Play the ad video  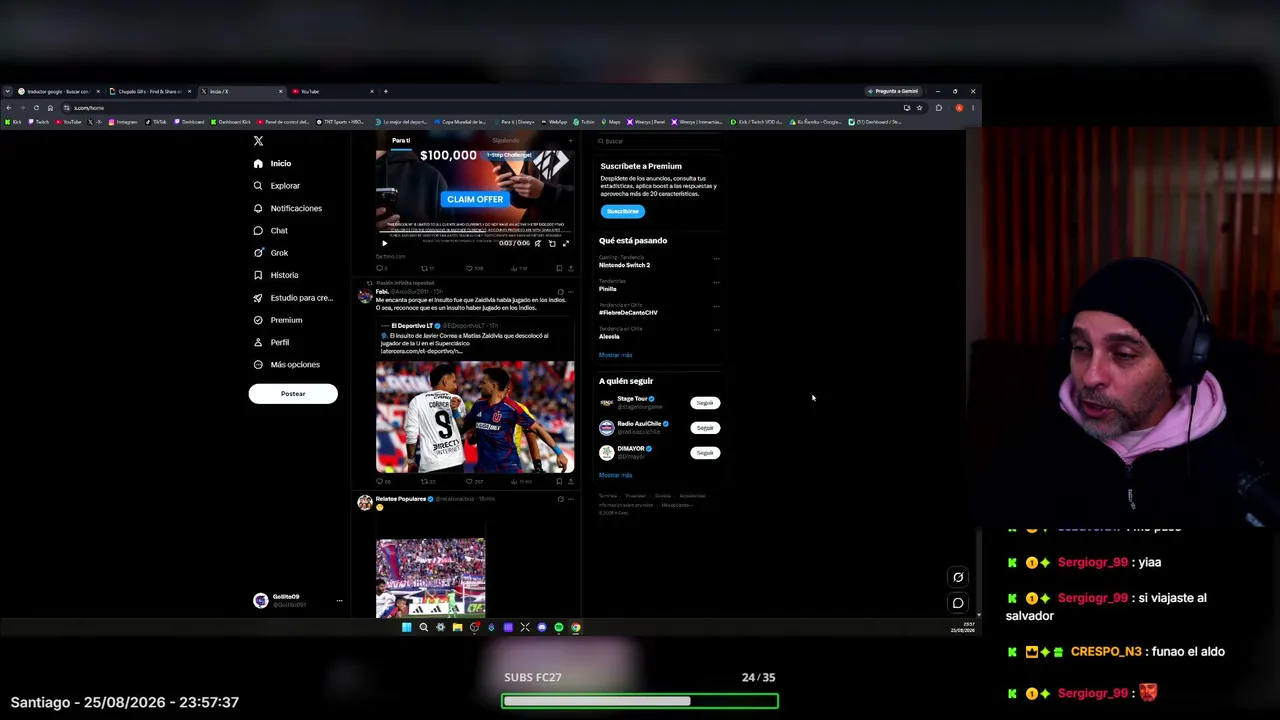tap(384, 243)
